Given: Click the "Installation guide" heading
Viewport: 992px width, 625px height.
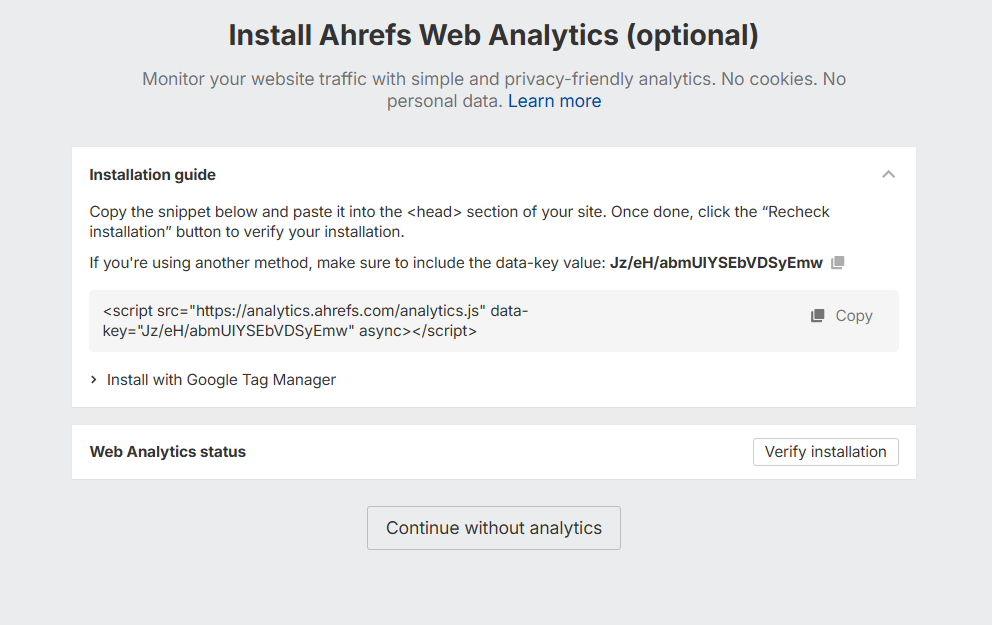Looking at the screenshot, I should click(x=152, y=175).
